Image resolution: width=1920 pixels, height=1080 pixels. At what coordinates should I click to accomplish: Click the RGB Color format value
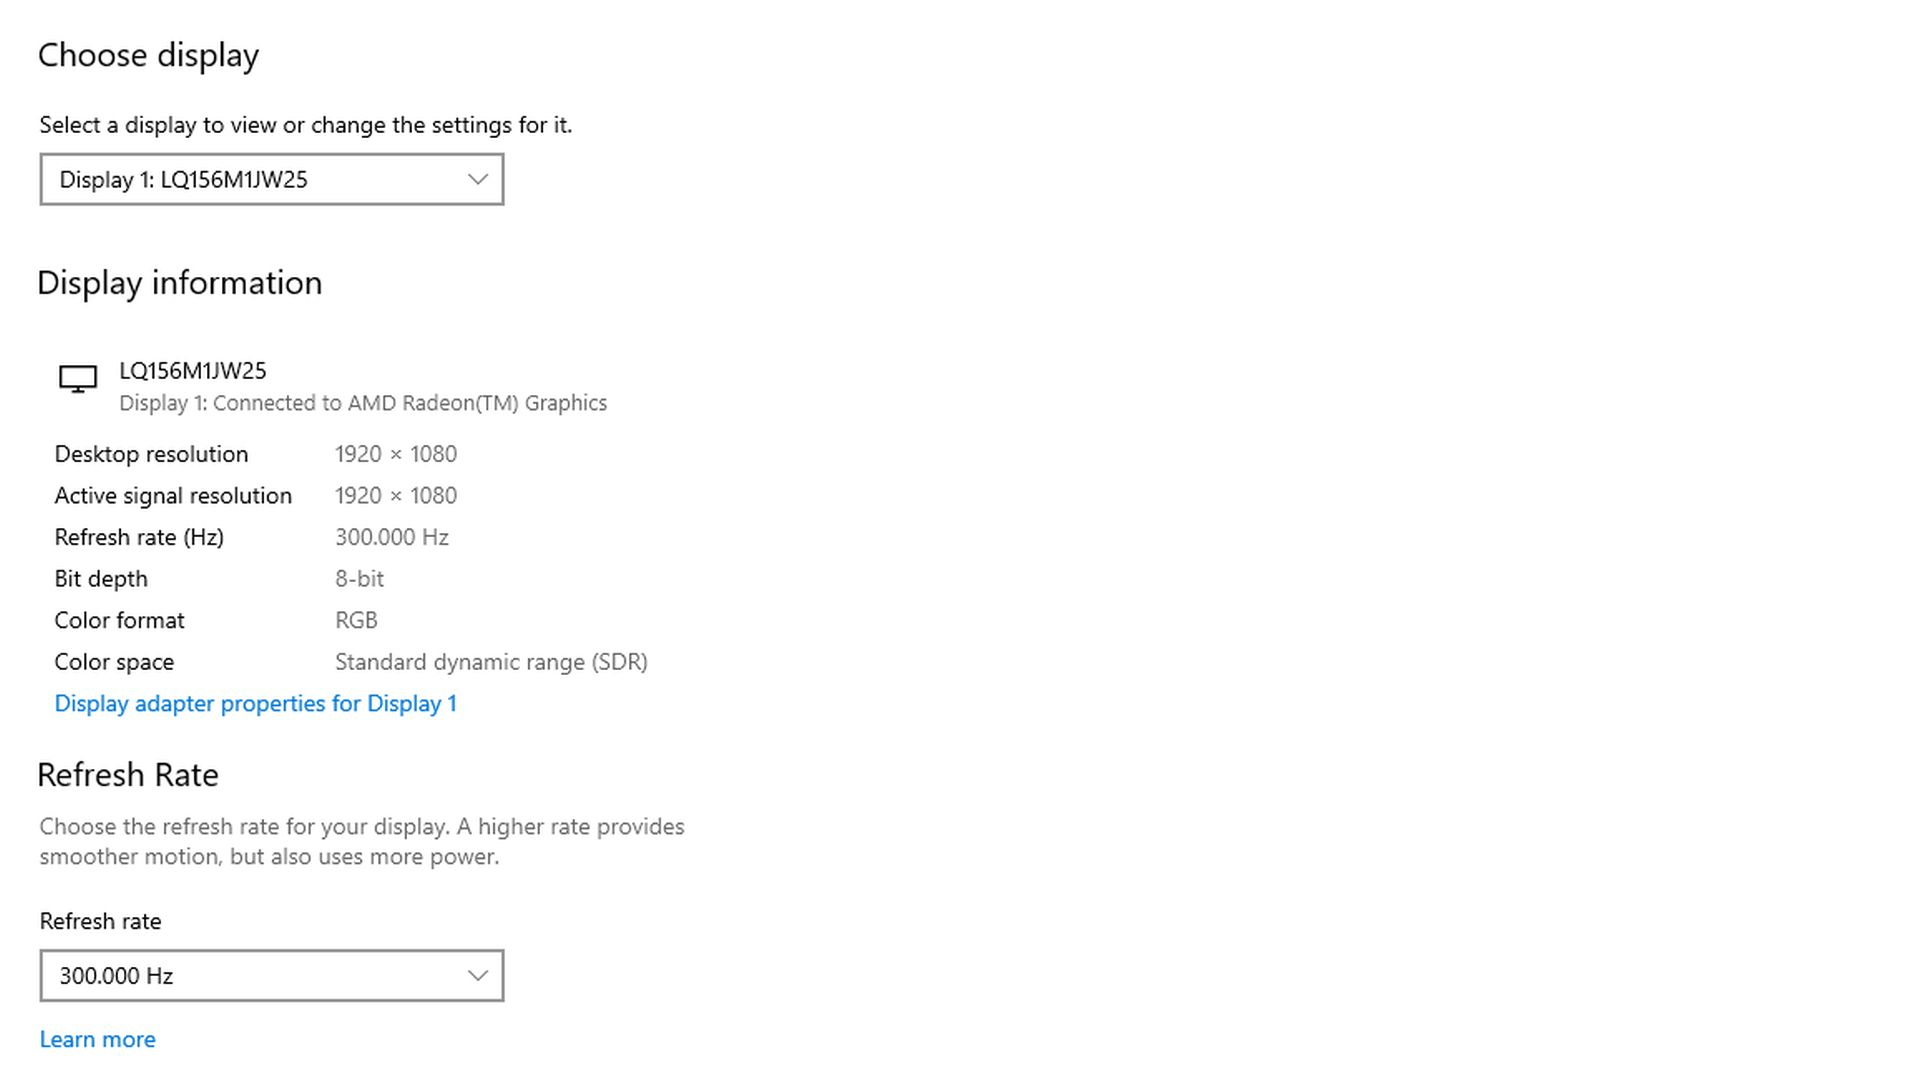(x=356, y=621)
